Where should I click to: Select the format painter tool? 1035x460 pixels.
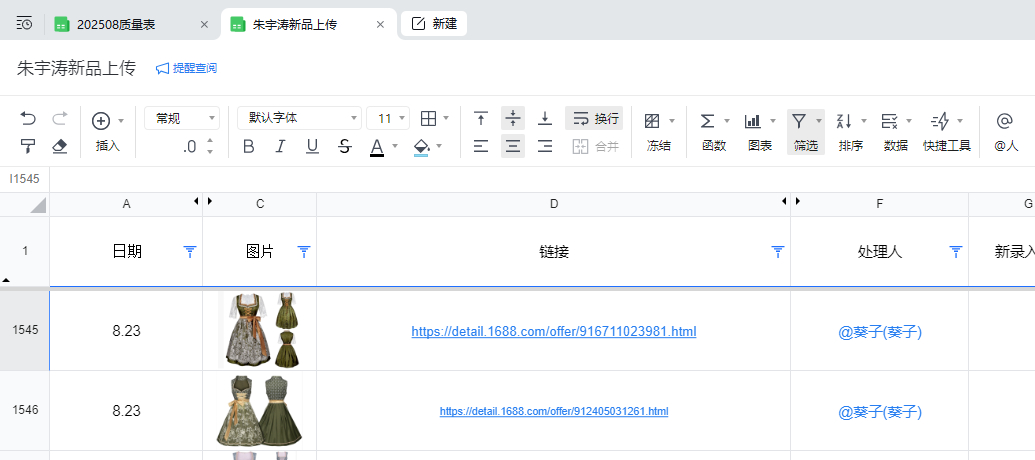coord(28,147)
